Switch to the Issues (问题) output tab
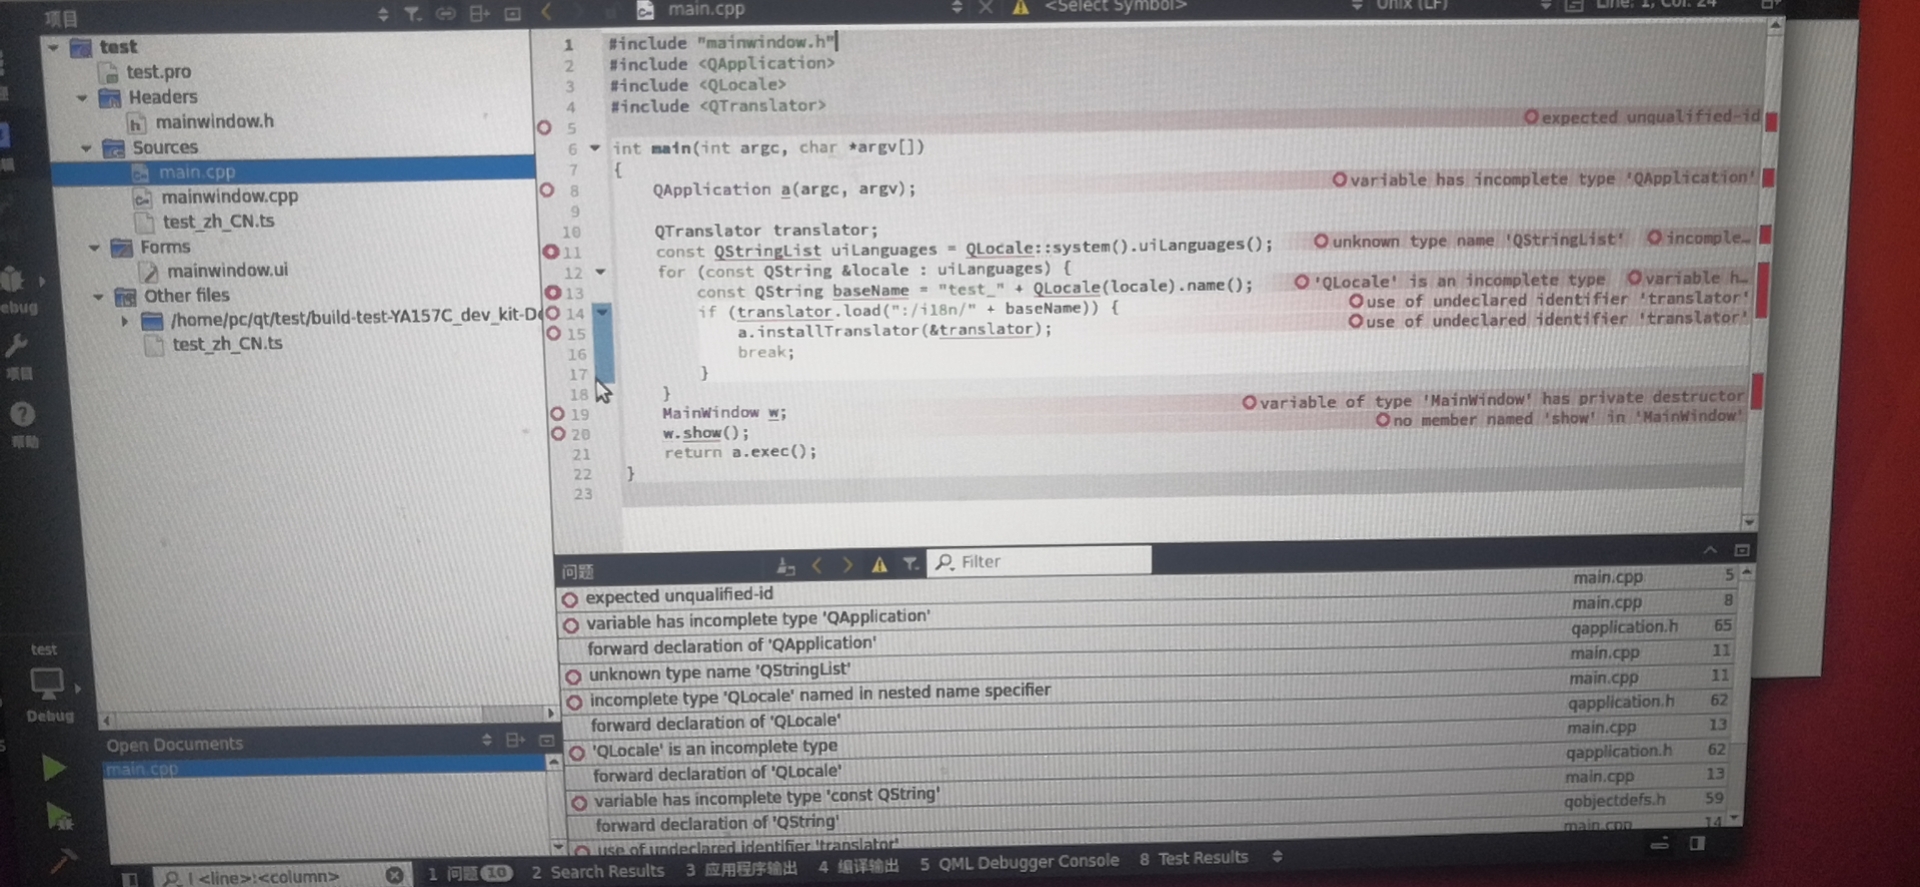Viewport: 1920px width, 887px height. click(x=469, y=873)
